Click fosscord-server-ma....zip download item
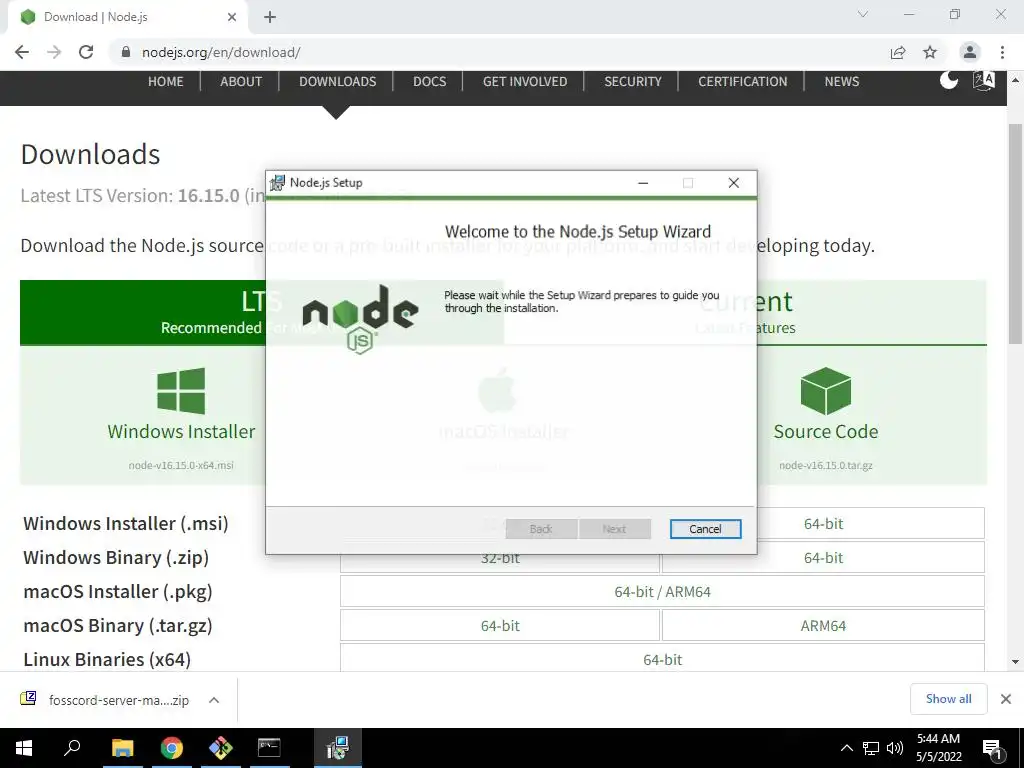1024x768 pixels. point(119,700)
